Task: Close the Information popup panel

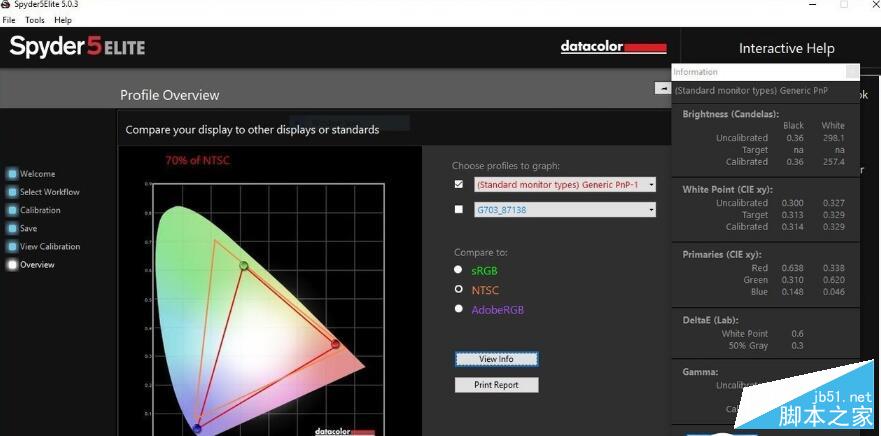Action: pyautogui.click(x=852, y=71)
